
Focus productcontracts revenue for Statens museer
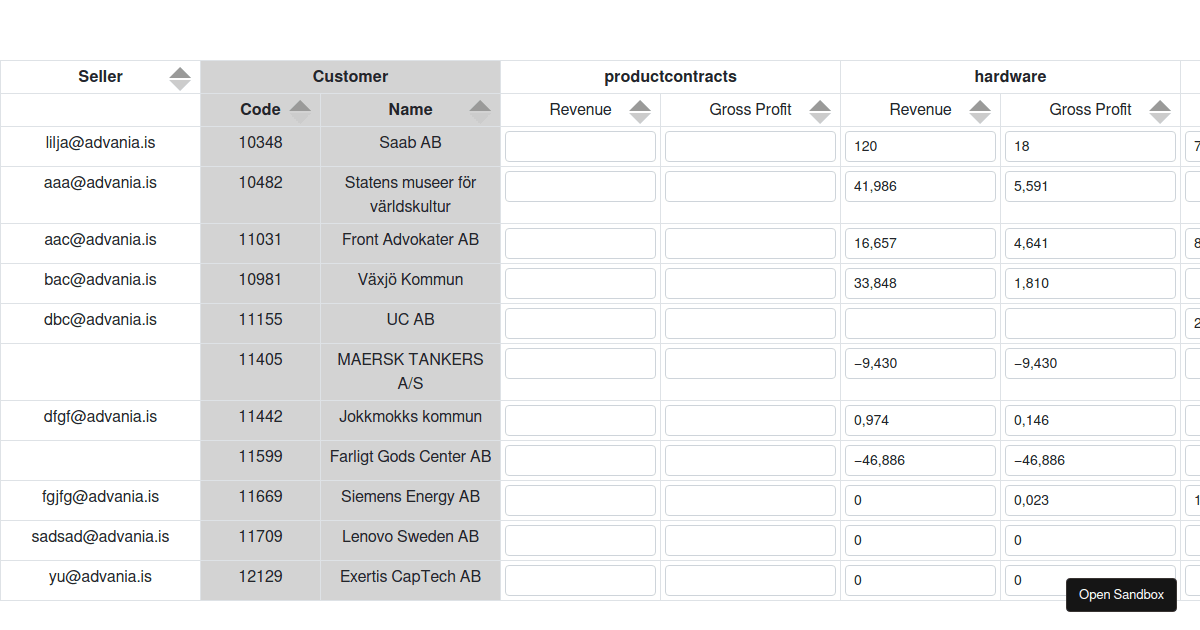click(580, 186)
